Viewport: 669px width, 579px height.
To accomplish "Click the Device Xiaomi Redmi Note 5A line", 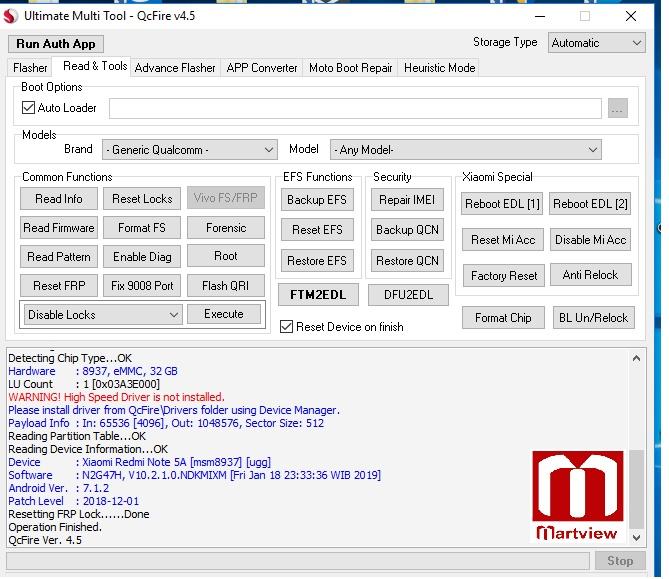I will point(140,462).
